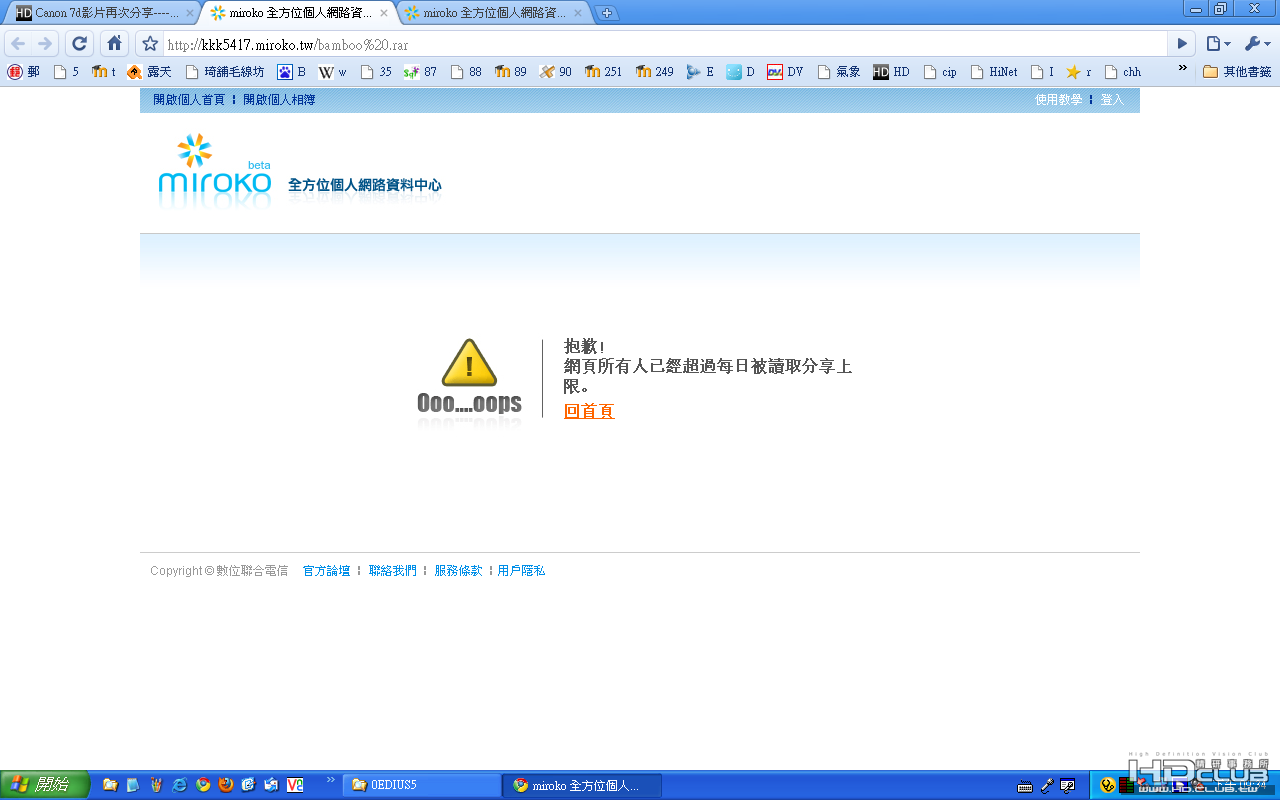Open the star bookmark labeled r

(1079, 72)
